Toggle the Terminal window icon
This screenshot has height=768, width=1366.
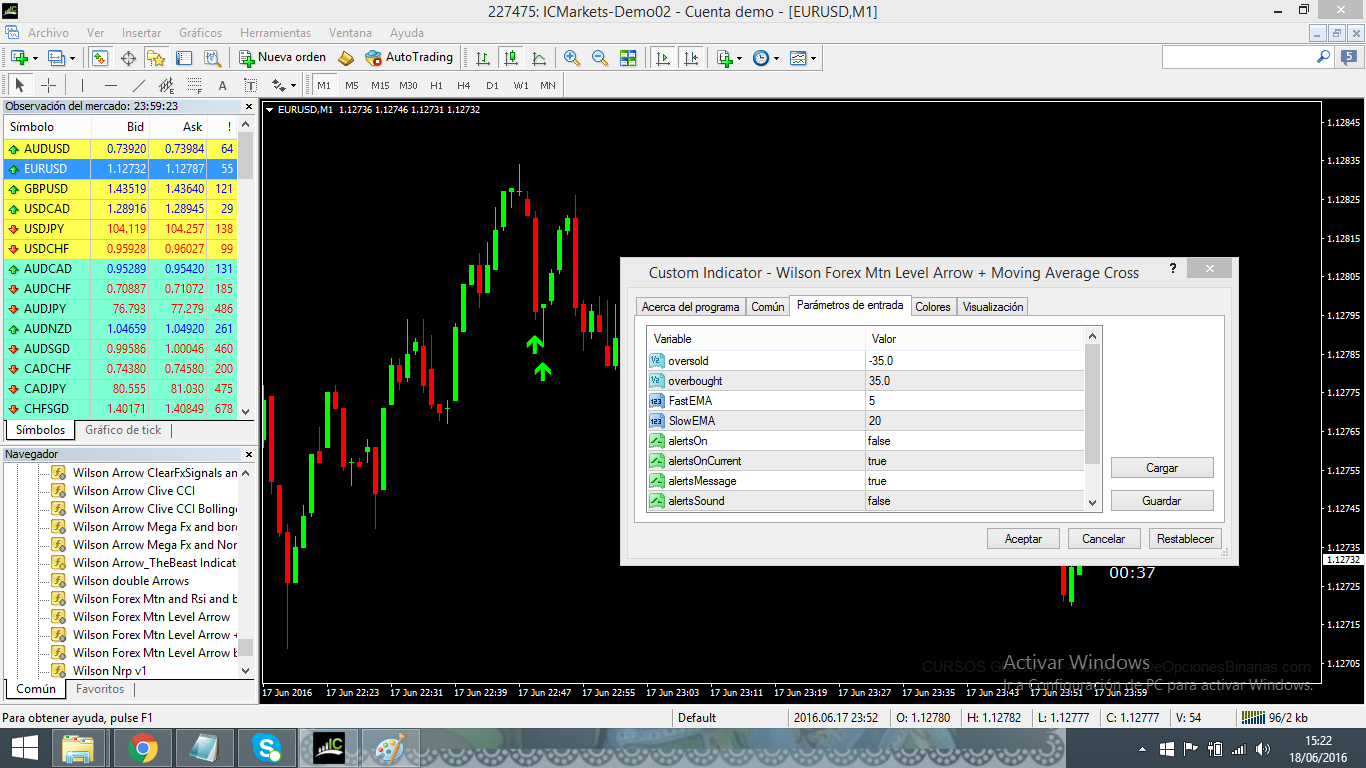click(184, 58)
